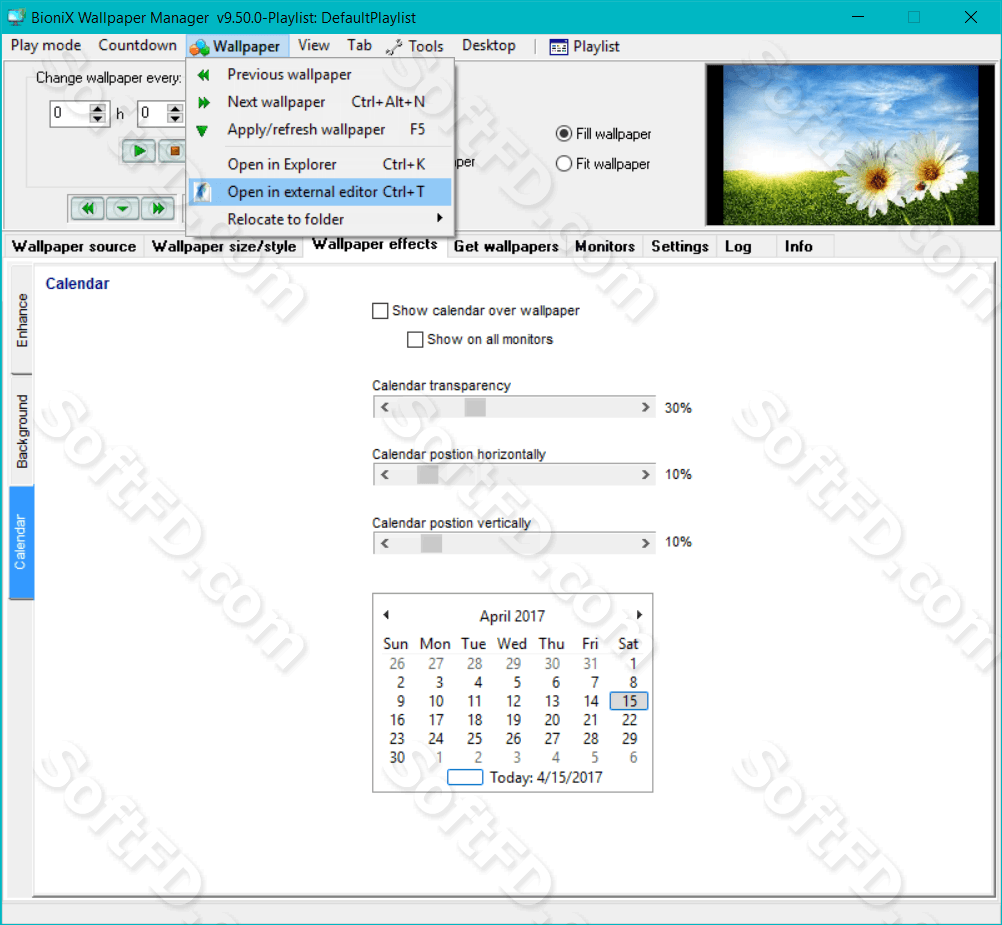Click the Calendar horizontal position slider thumb
The image size is (1002, 925).
[428, 475]
